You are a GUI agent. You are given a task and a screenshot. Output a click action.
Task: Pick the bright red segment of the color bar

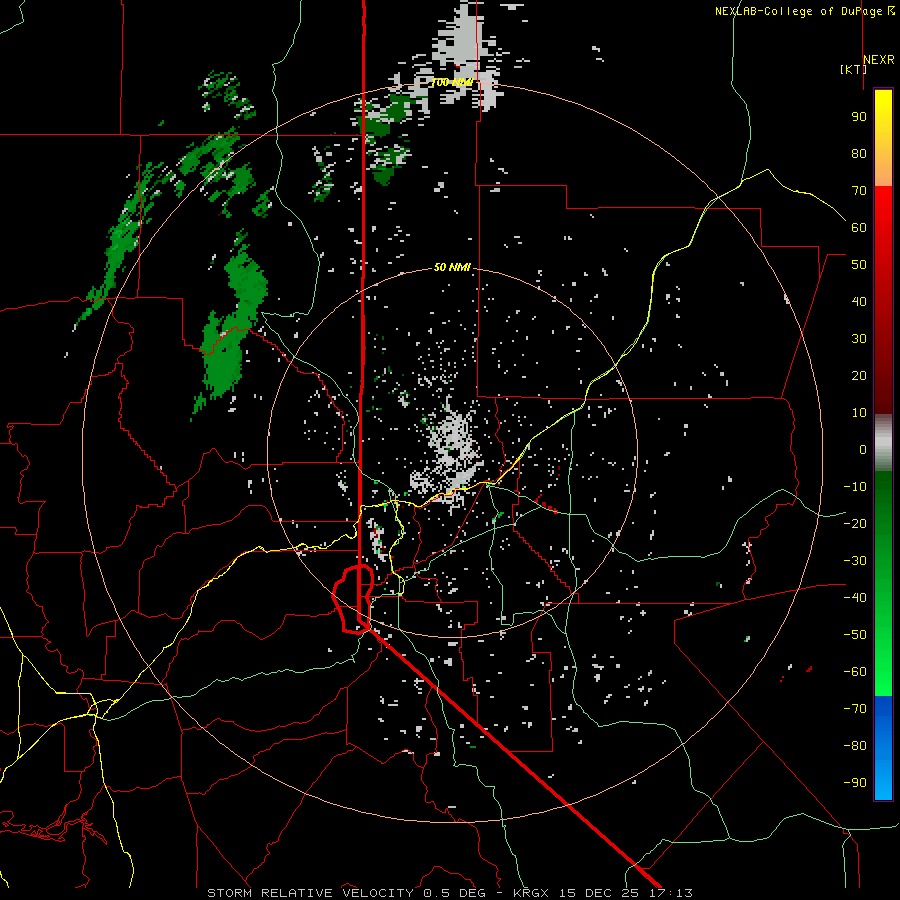883,230
